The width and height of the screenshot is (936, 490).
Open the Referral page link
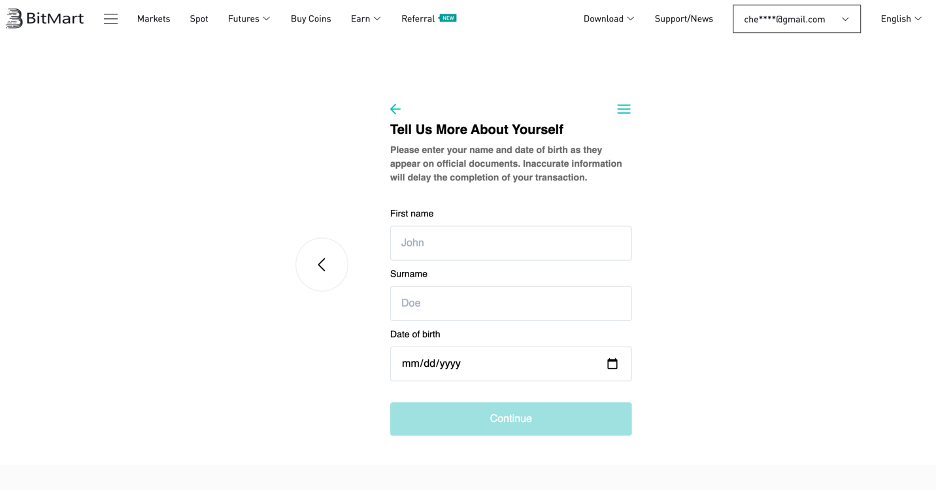click(418, 19)
